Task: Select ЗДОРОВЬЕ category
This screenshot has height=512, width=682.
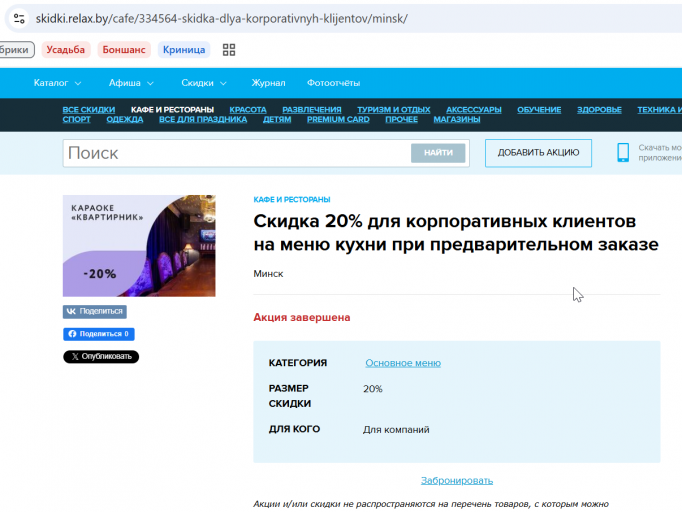Action: [599, 110]
